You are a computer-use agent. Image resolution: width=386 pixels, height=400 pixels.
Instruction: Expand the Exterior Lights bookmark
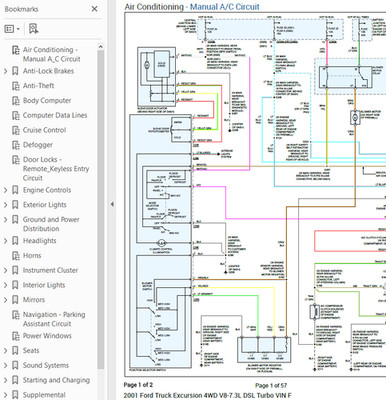click(x=5, y=205)
